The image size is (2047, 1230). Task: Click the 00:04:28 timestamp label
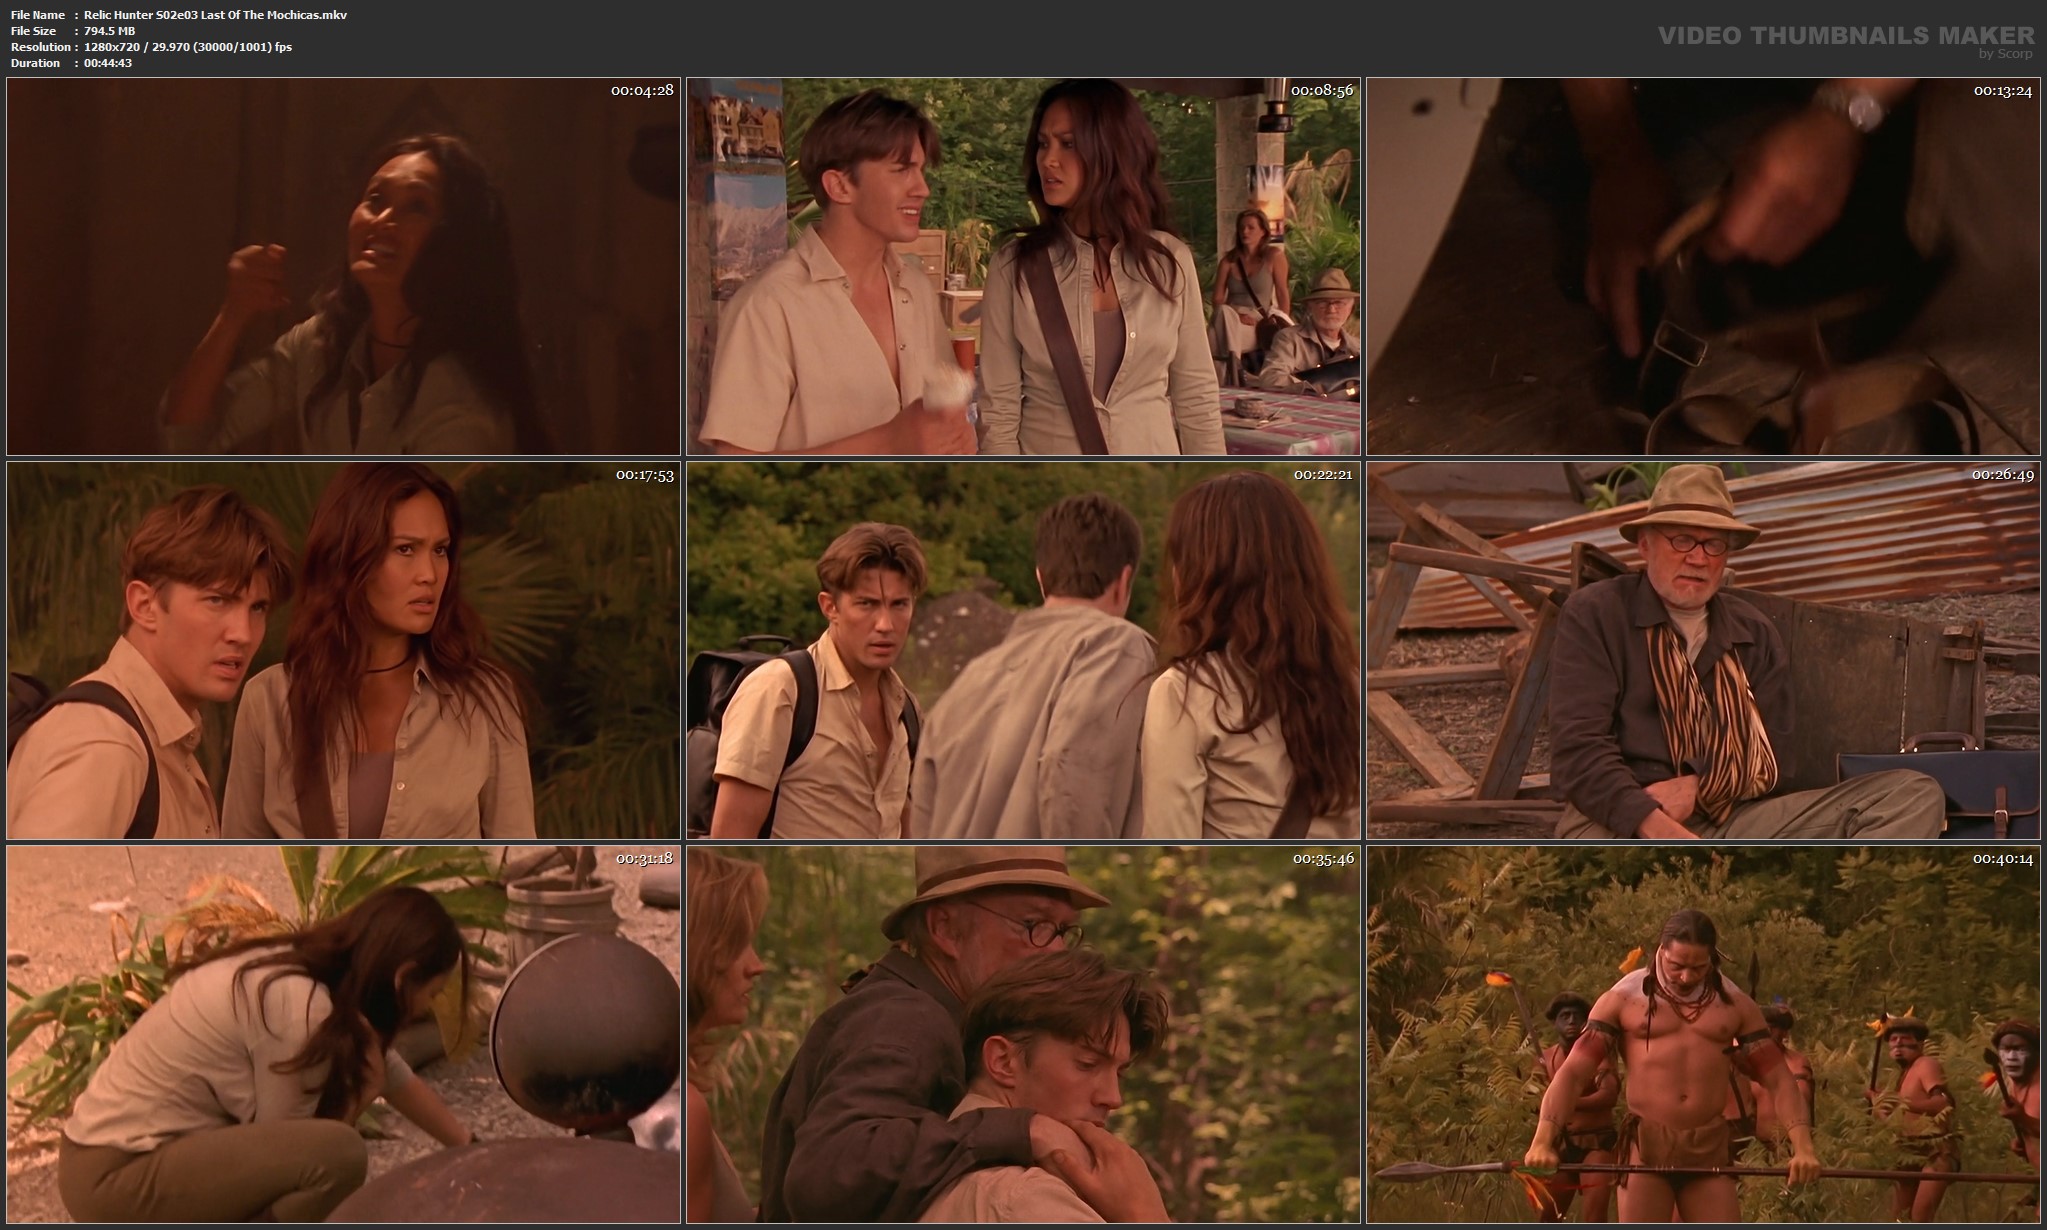pos(642,90)
